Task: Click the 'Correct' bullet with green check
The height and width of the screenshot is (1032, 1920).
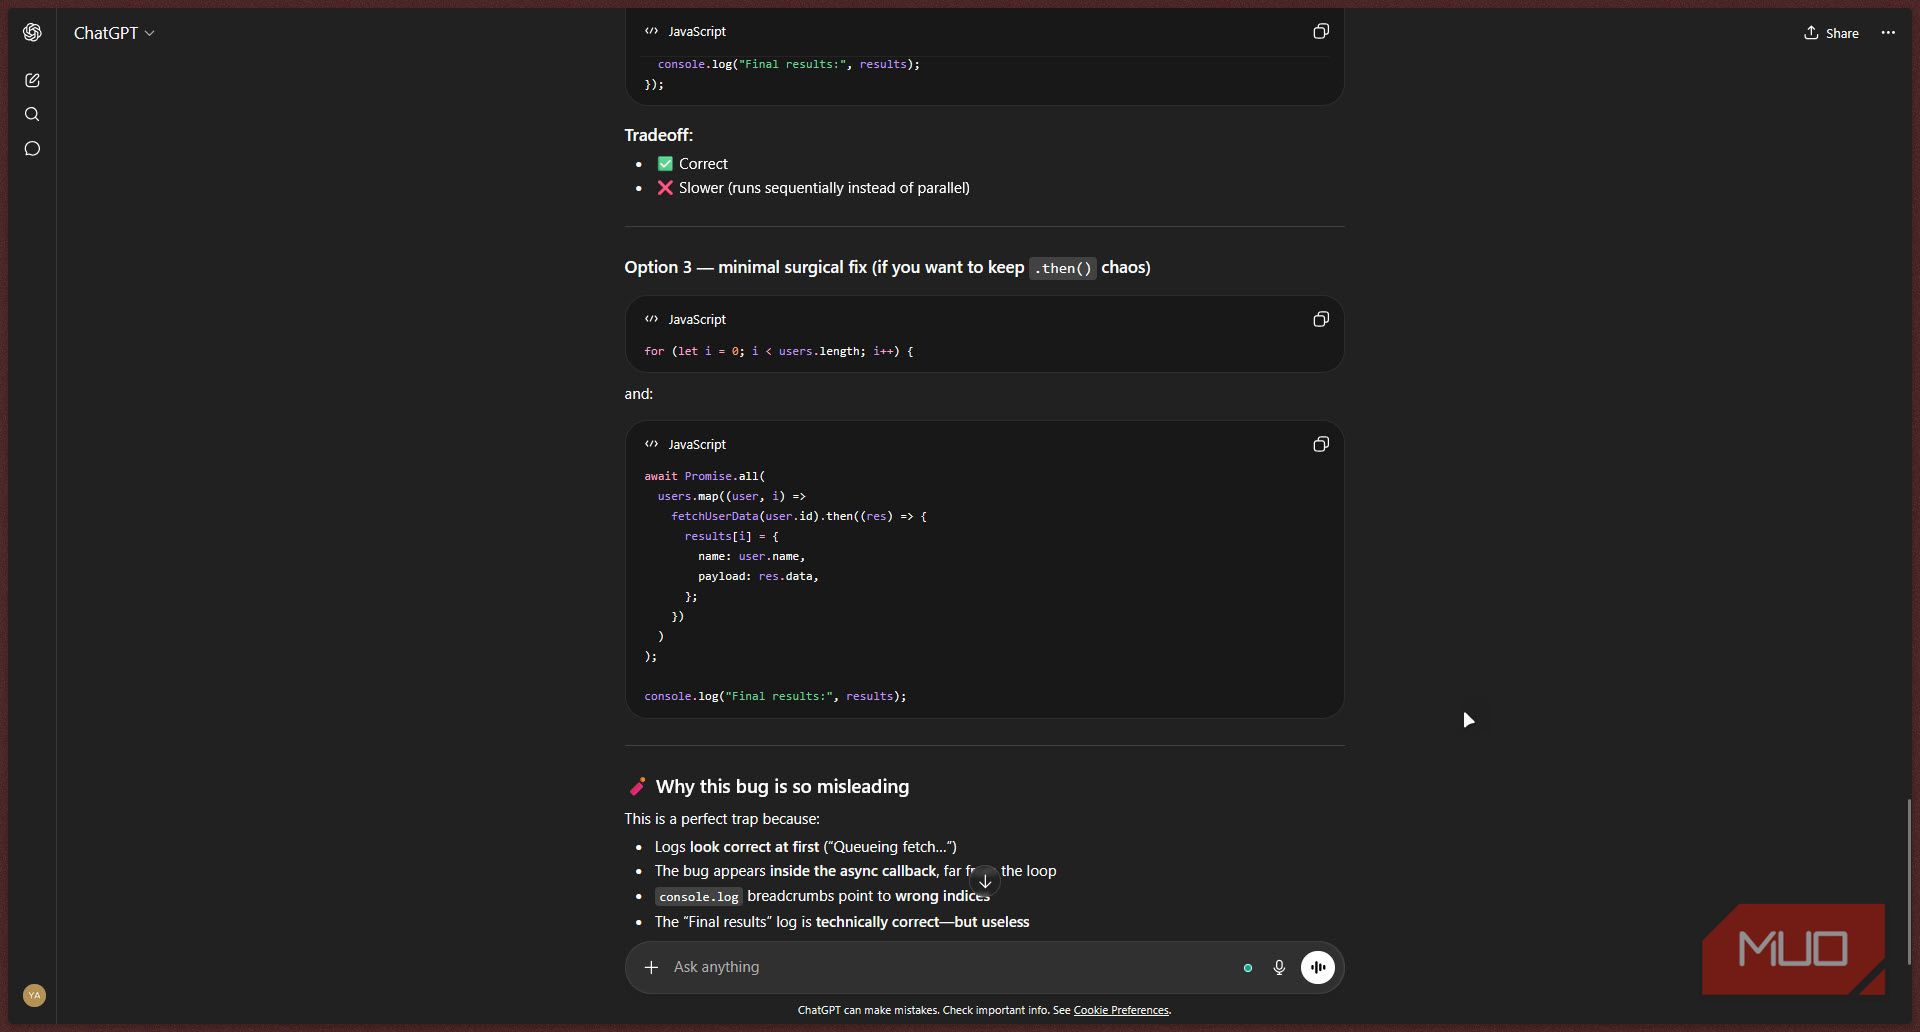Action: tap(692, 164)
